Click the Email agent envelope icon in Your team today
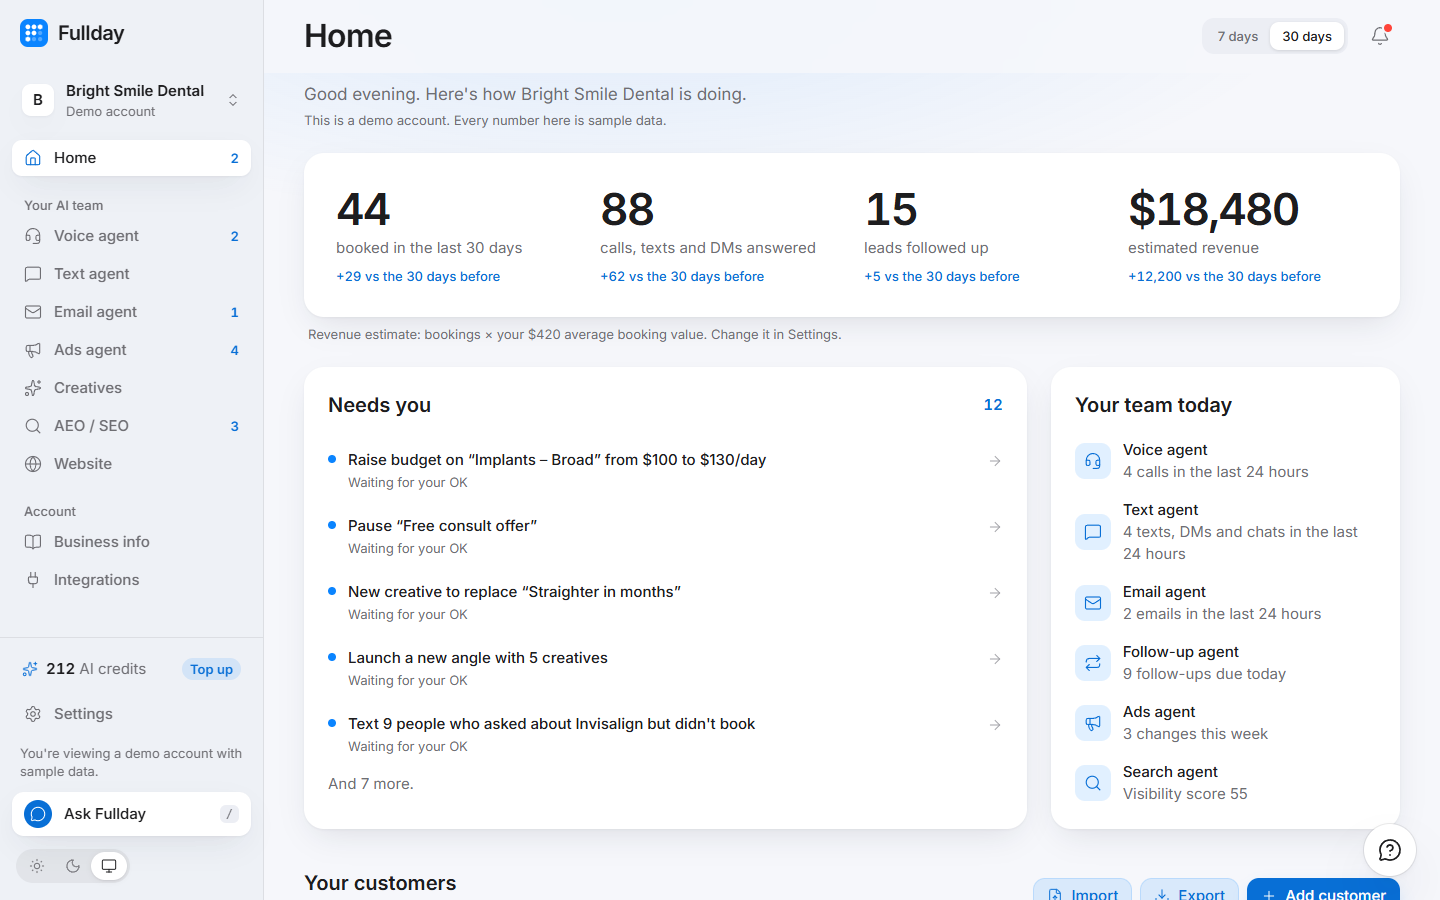Viewport: 1440px width, 900px height. 1093,603
